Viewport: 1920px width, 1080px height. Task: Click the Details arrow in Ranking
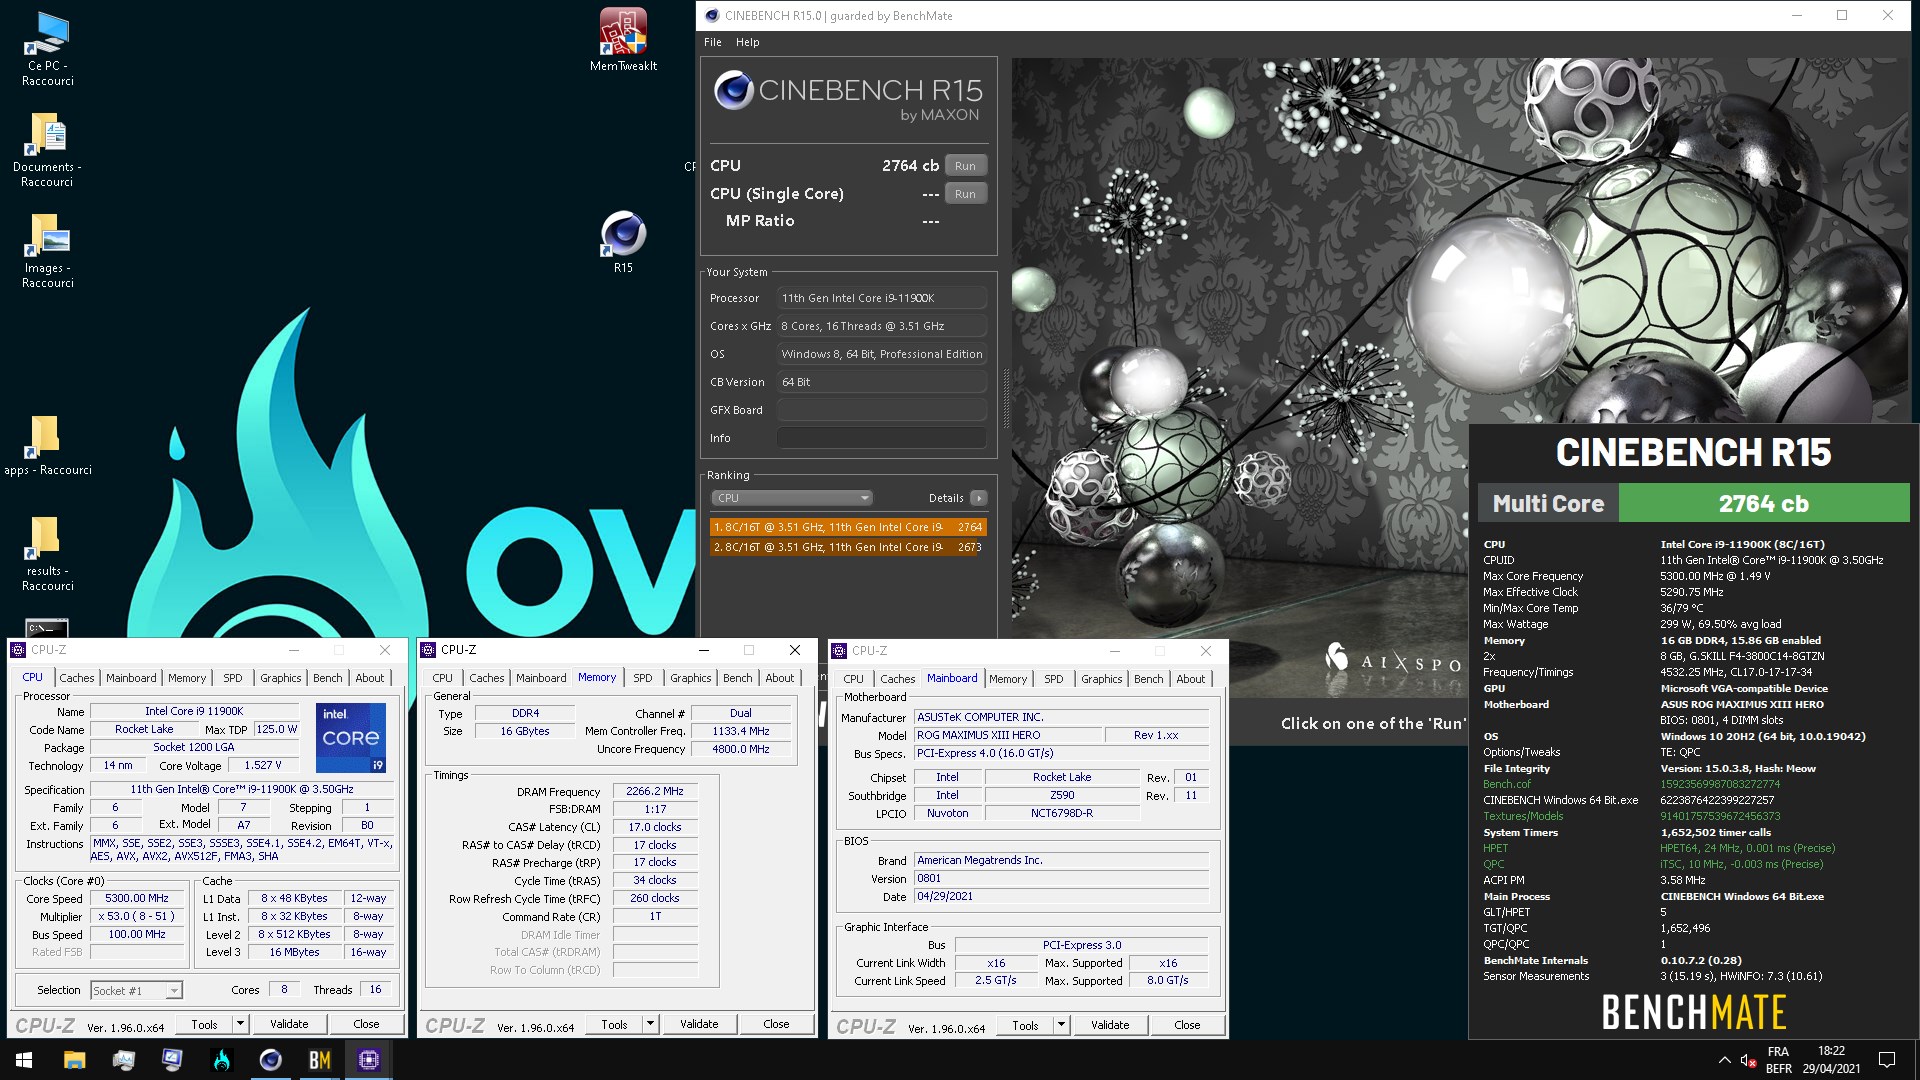[x=978, y=498]
